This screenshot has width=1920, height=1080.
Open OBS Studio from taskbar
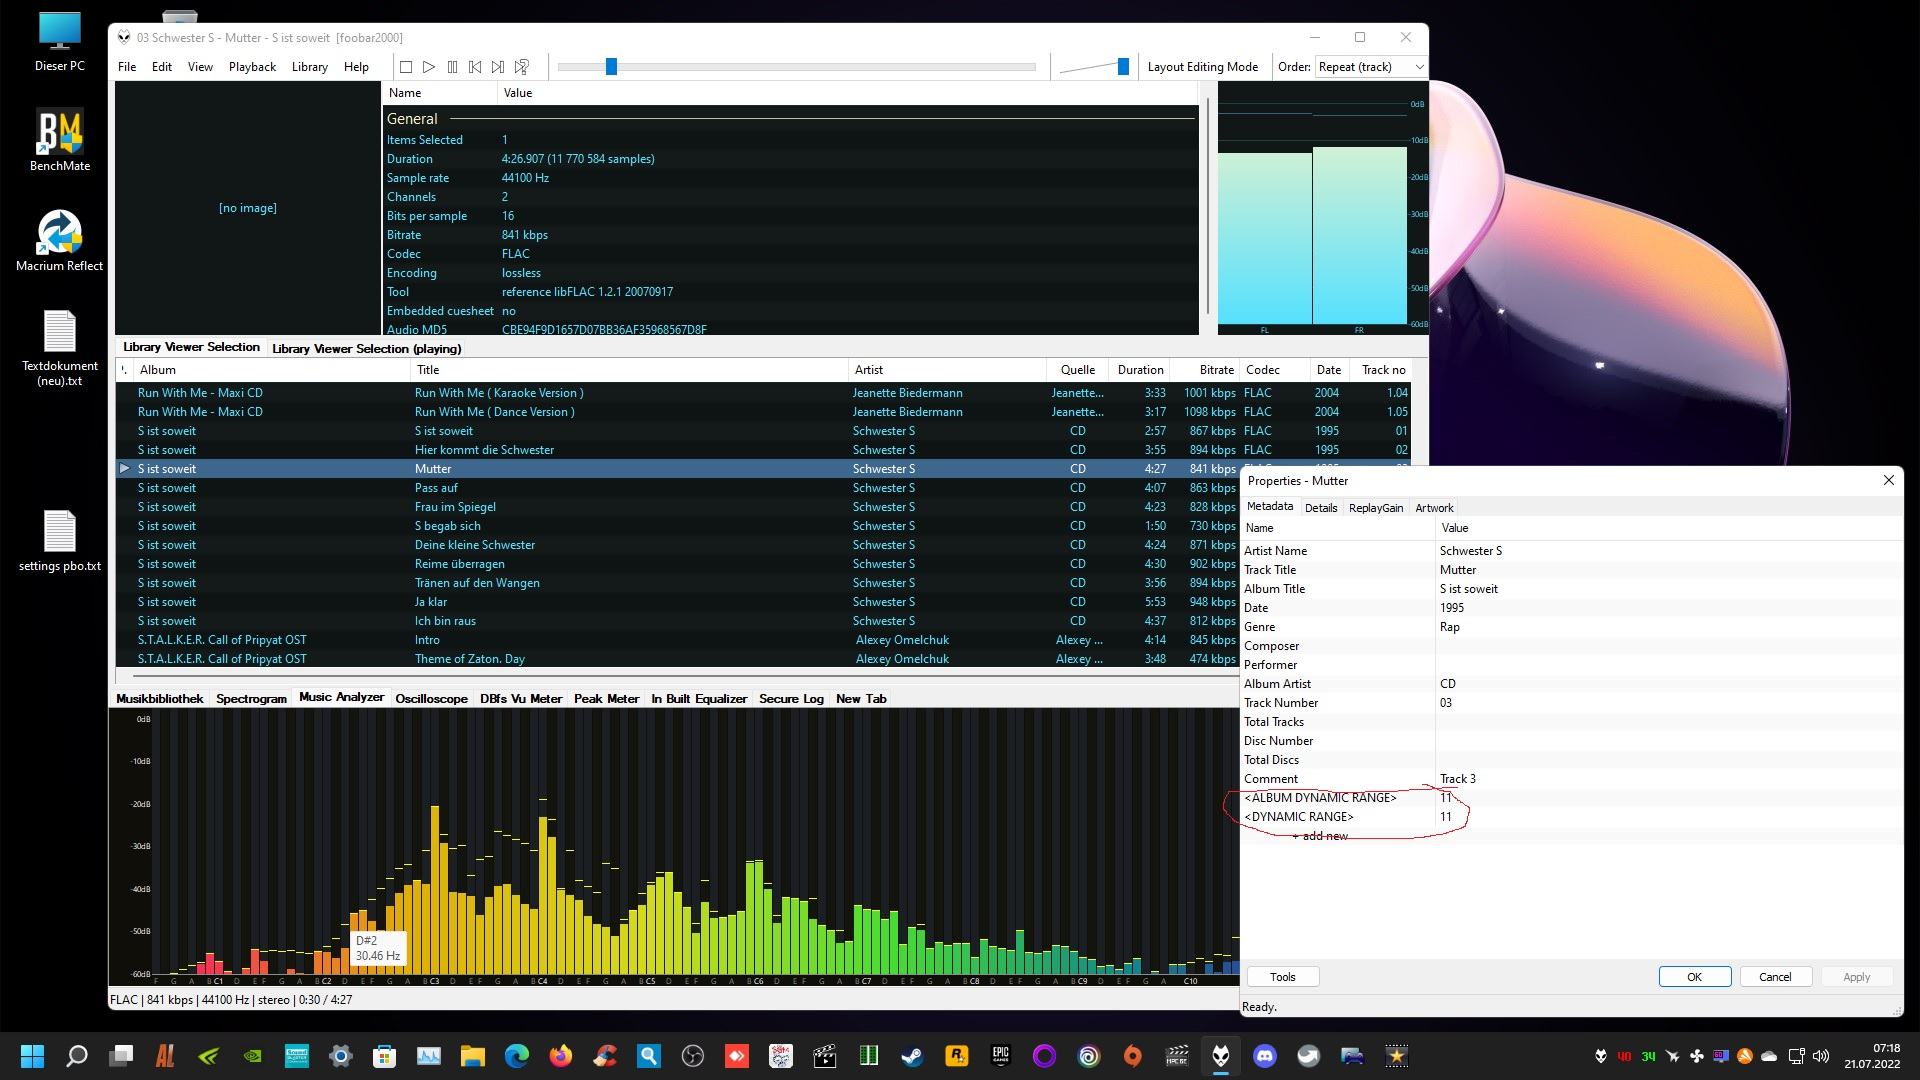[692, 1056]
